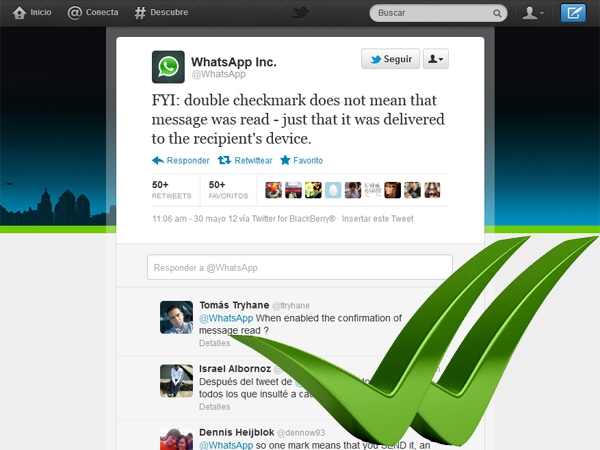Go to Inicio home icon
This screenshot has height=450, width=600.
pyautogui.click(x=19, y=13)
